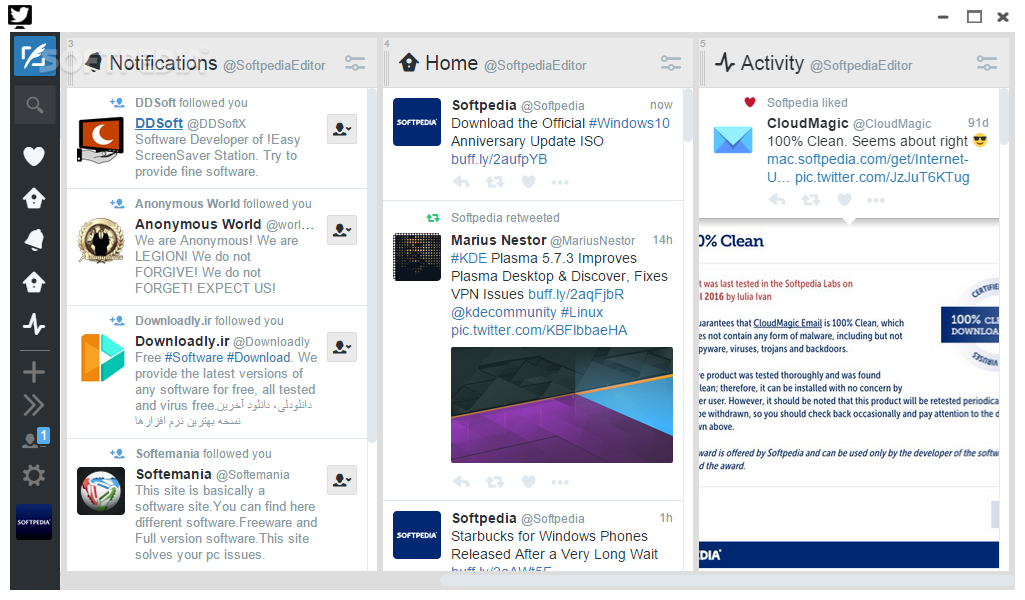Open pic.twitter.com/KBFIbbaeHA link
The width and height of the screenshot is (1025, 600).
click(539, 331)
